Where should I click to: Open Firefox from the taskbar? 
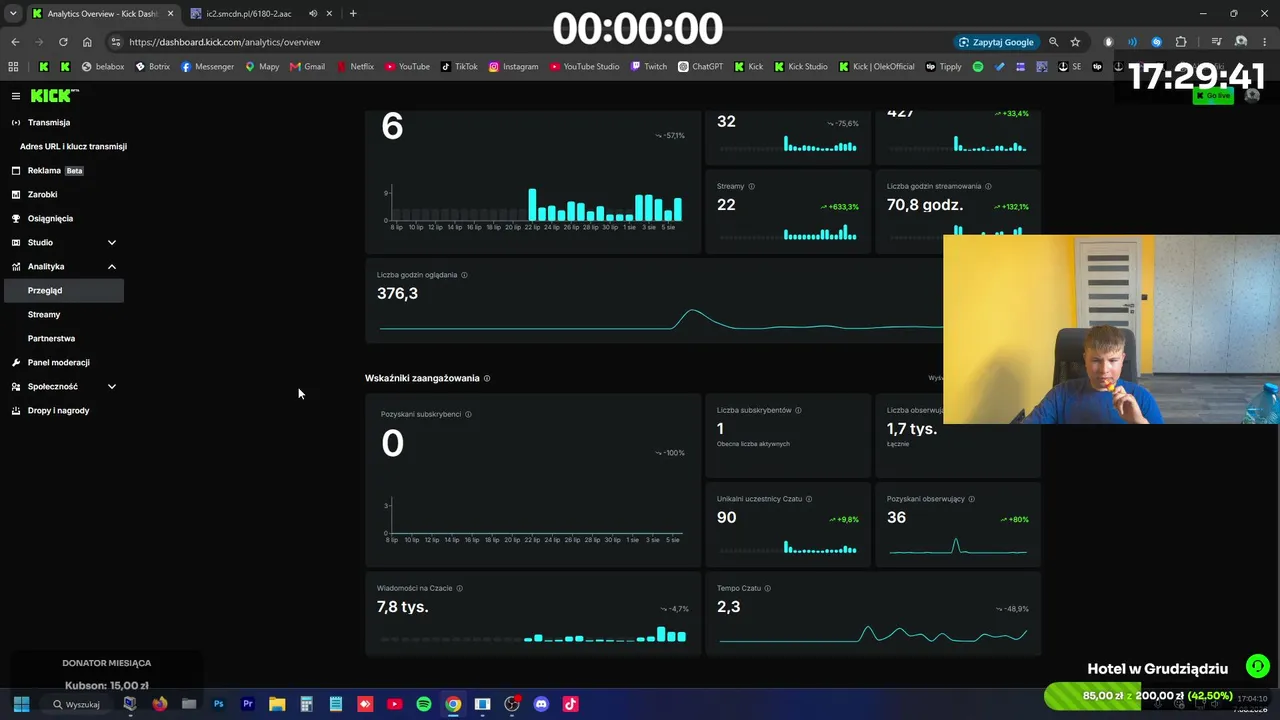(x=159, y=704)
